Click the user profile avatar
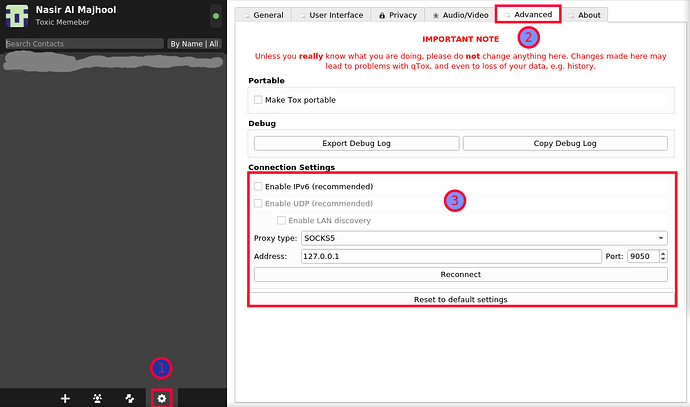The width and height of the screenshot is (690, 407). (17, 16)
